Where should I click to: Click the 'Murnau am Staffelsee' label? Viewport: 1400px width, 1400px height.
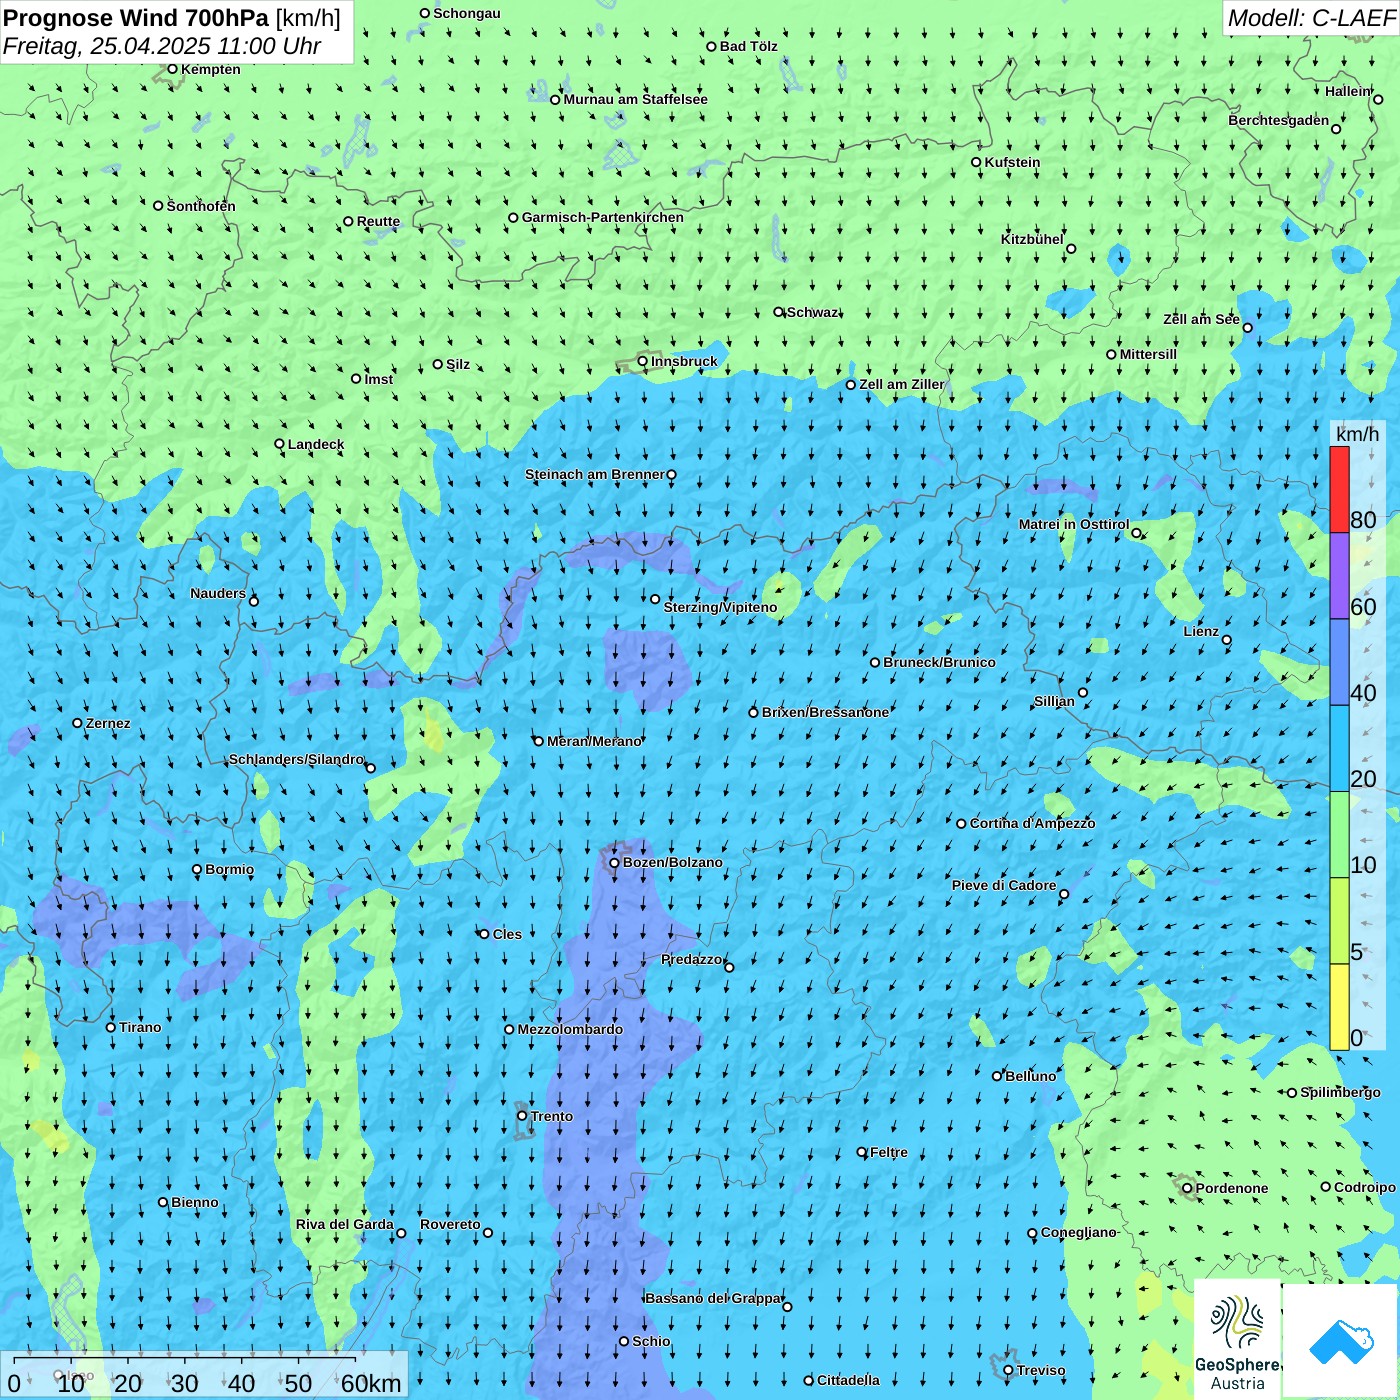coord(635,99)
